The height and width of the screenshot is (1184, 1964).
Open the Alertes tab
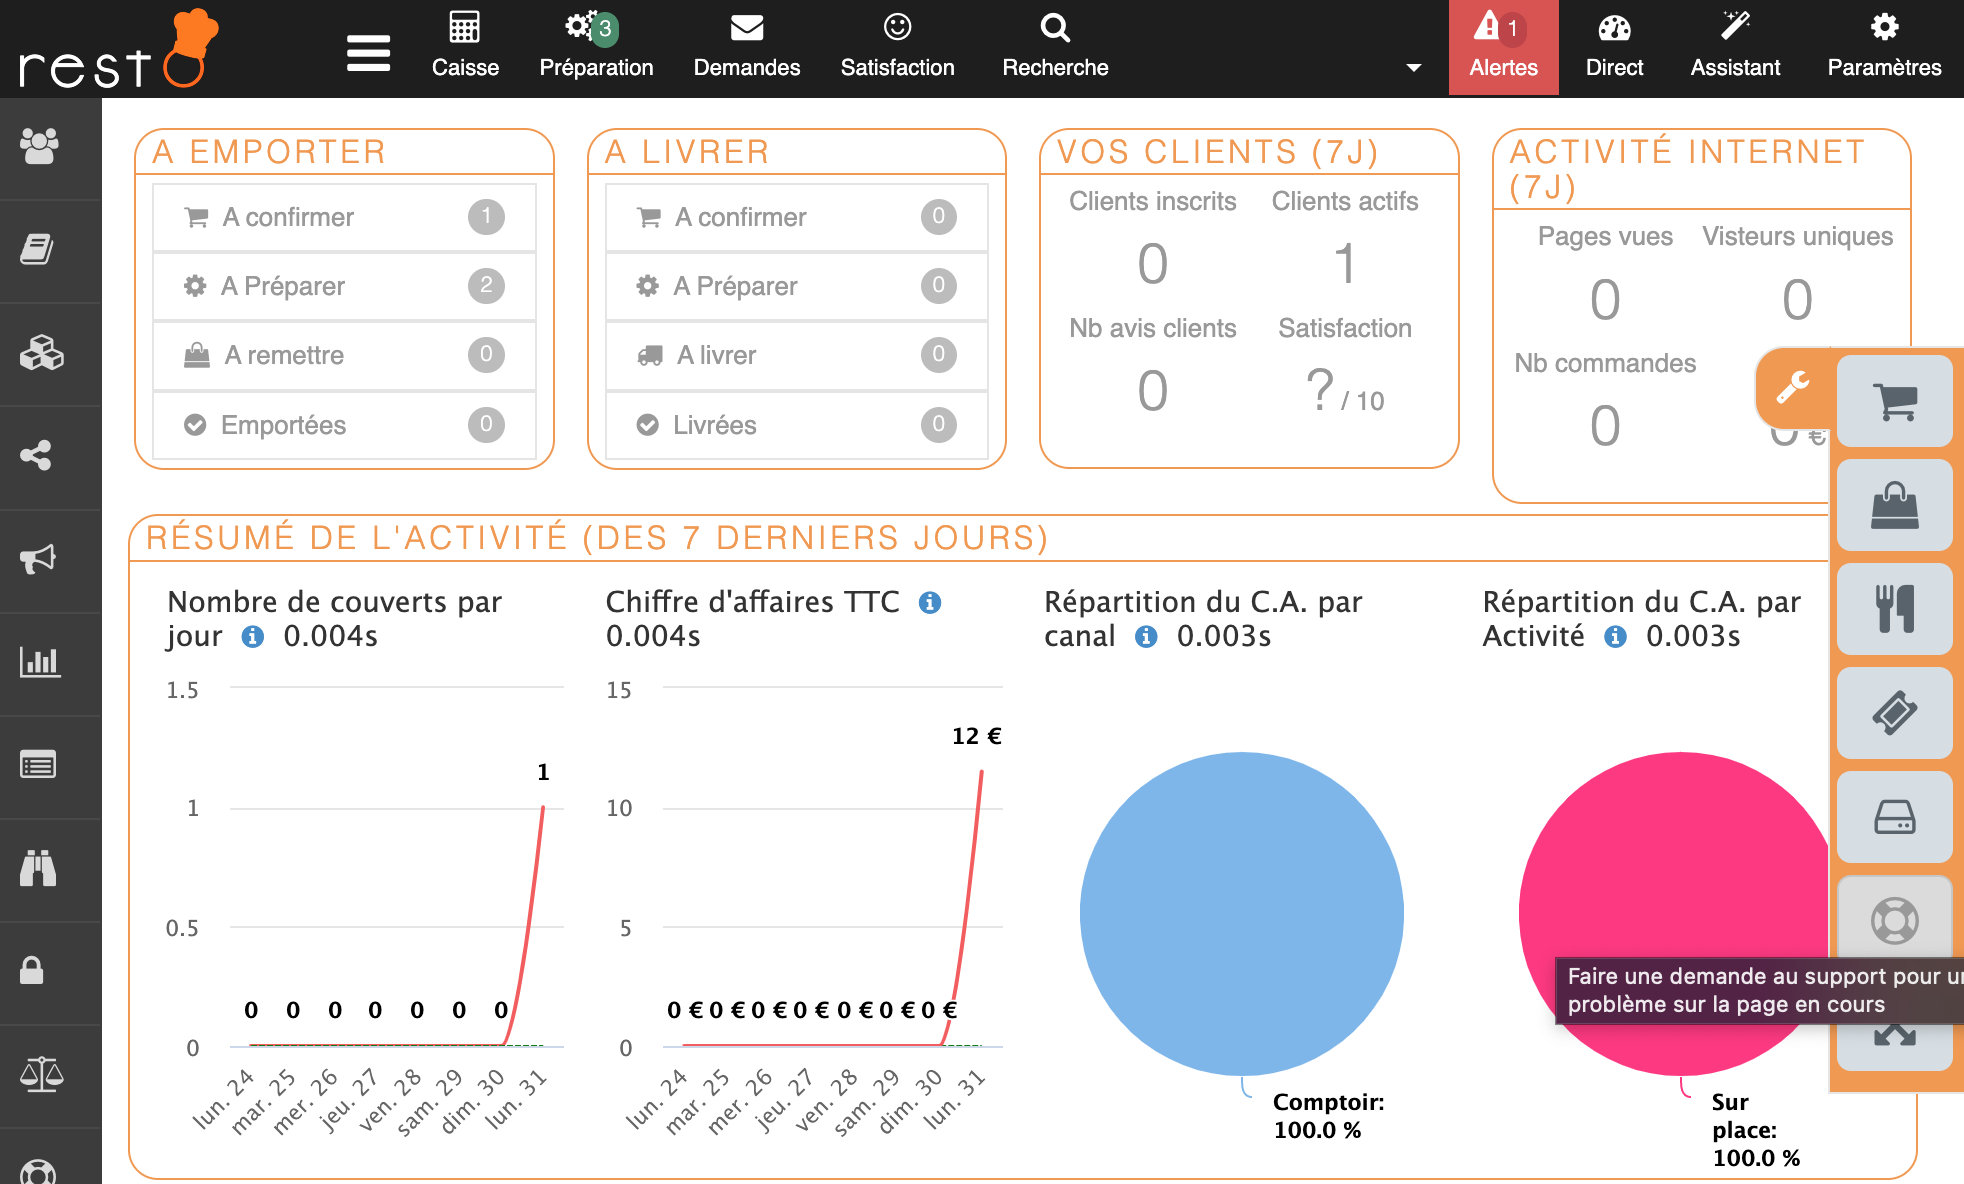click(x=1503, y=48)
